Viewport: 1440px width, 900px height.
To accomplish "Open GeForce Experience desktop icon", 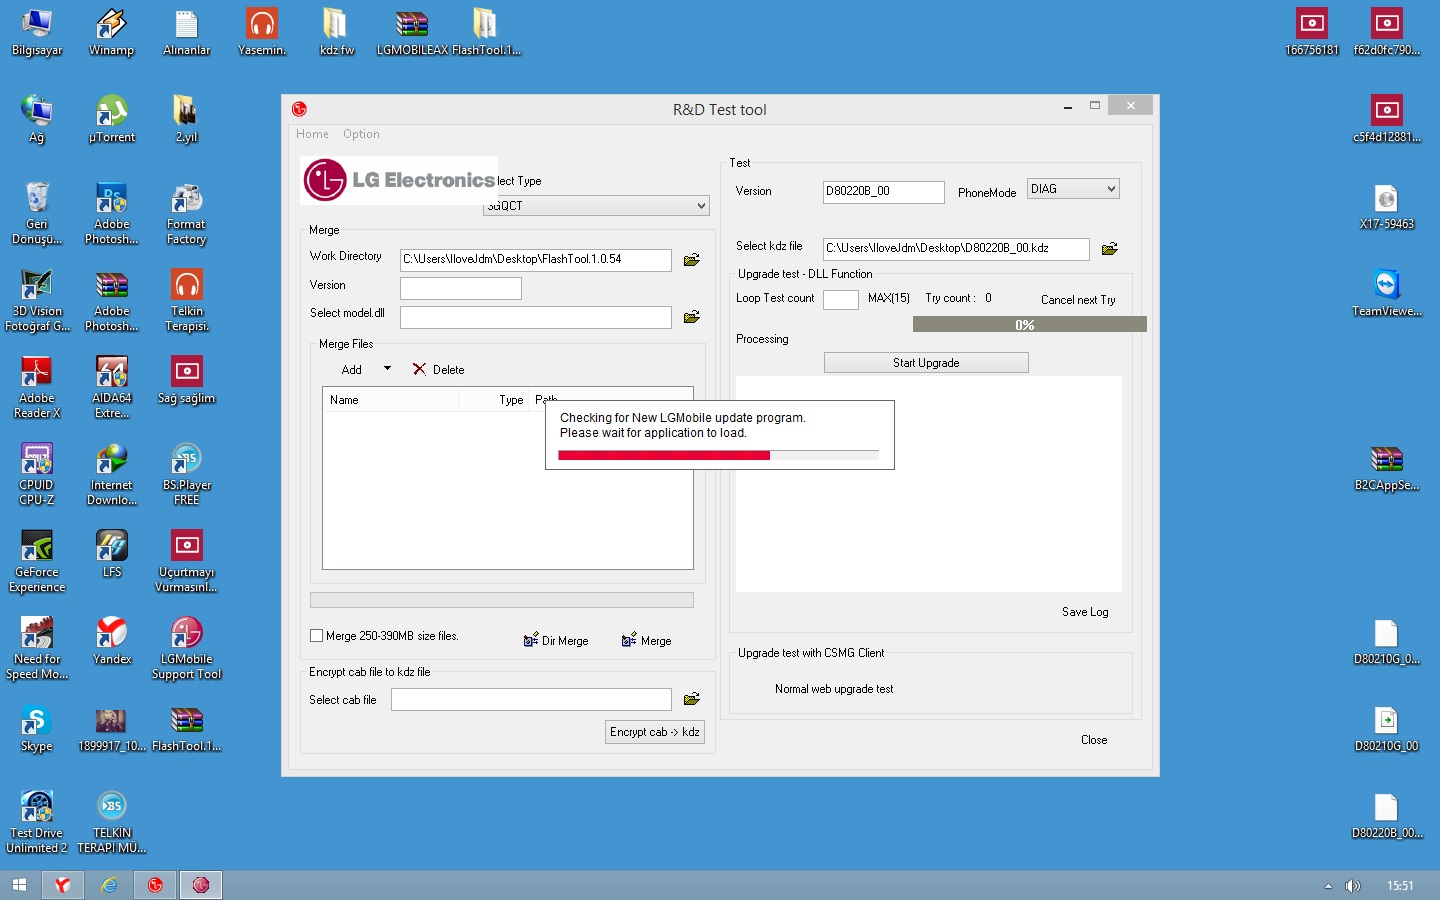I will pyautogui.click(x=37, y=561).
